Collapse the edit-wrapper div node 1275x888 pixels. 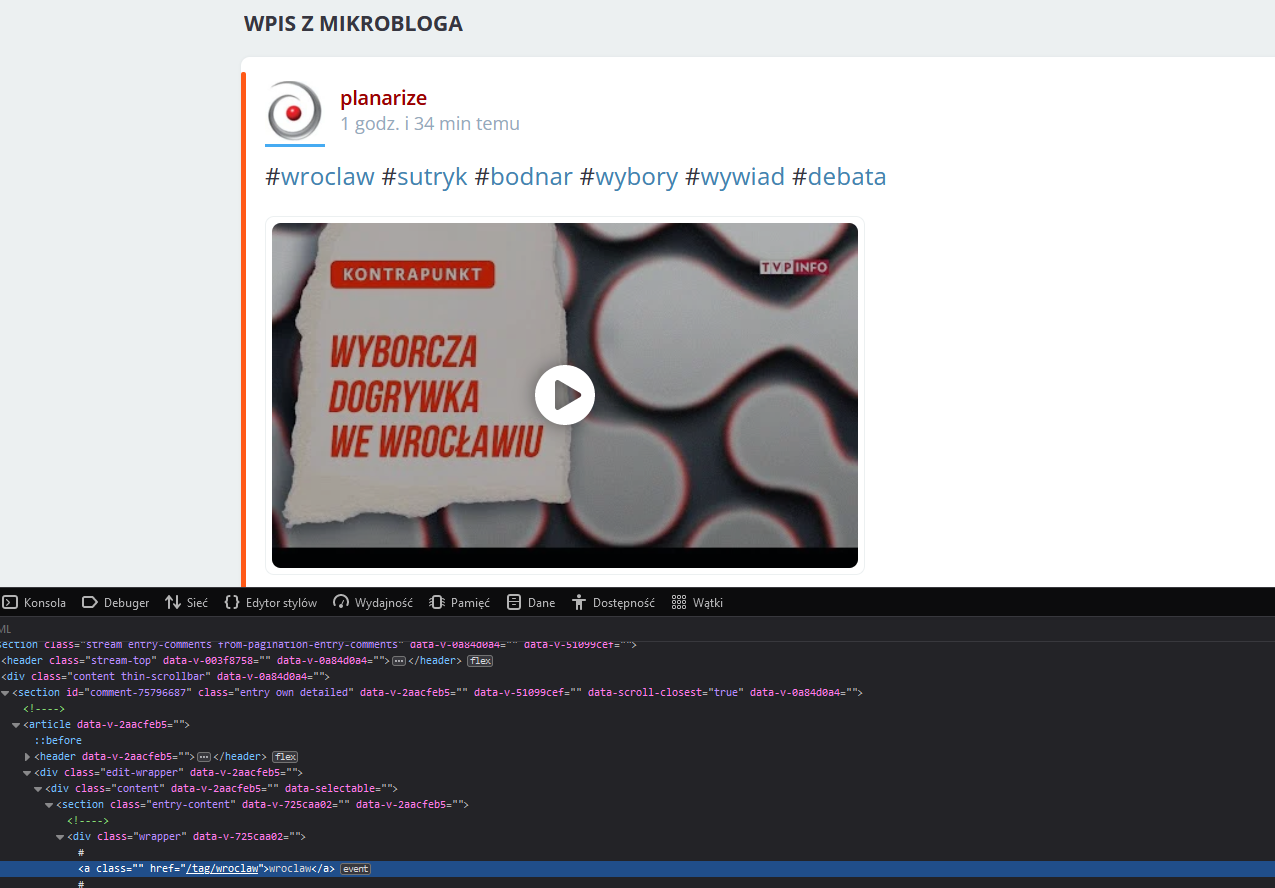coord(28,772)
